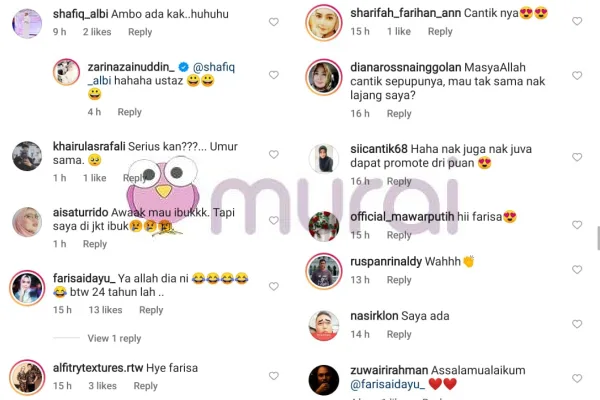Like shafiq_albi's comment with heart icon

click(274, 22)
